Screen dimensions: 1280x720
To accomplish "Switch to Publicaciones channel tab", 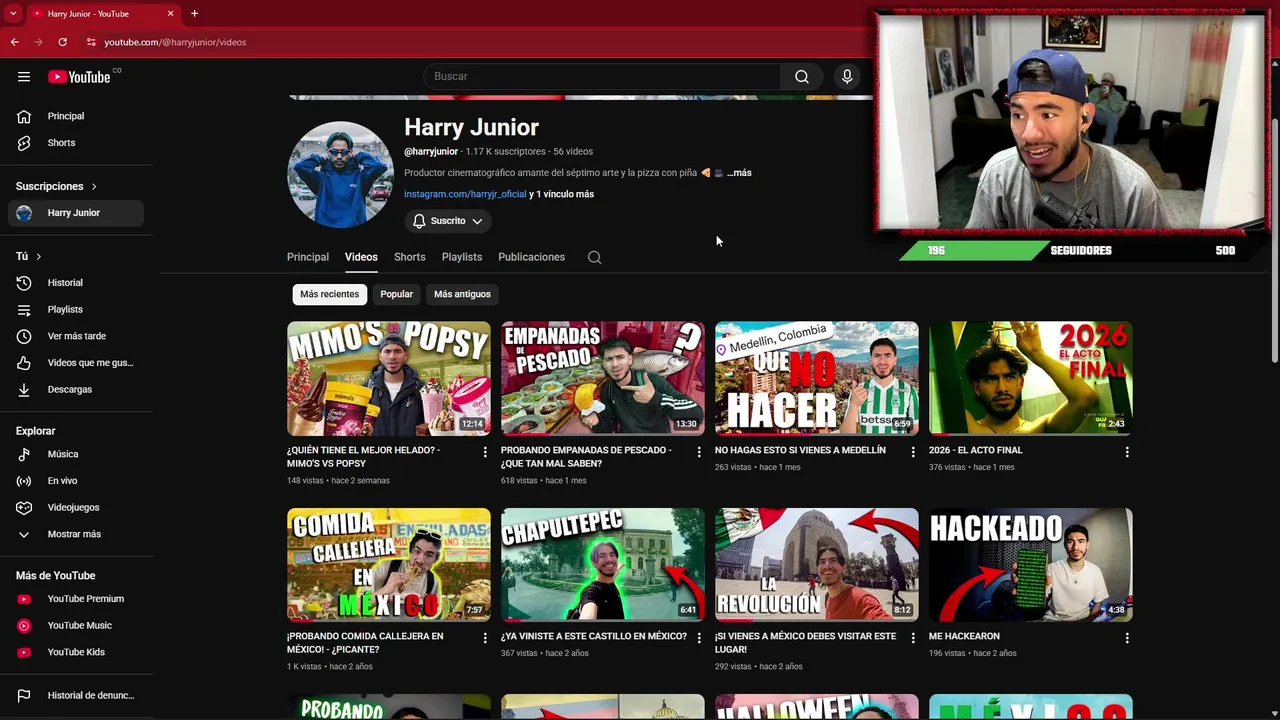I will pyautogui.click(x=531, y=257).
